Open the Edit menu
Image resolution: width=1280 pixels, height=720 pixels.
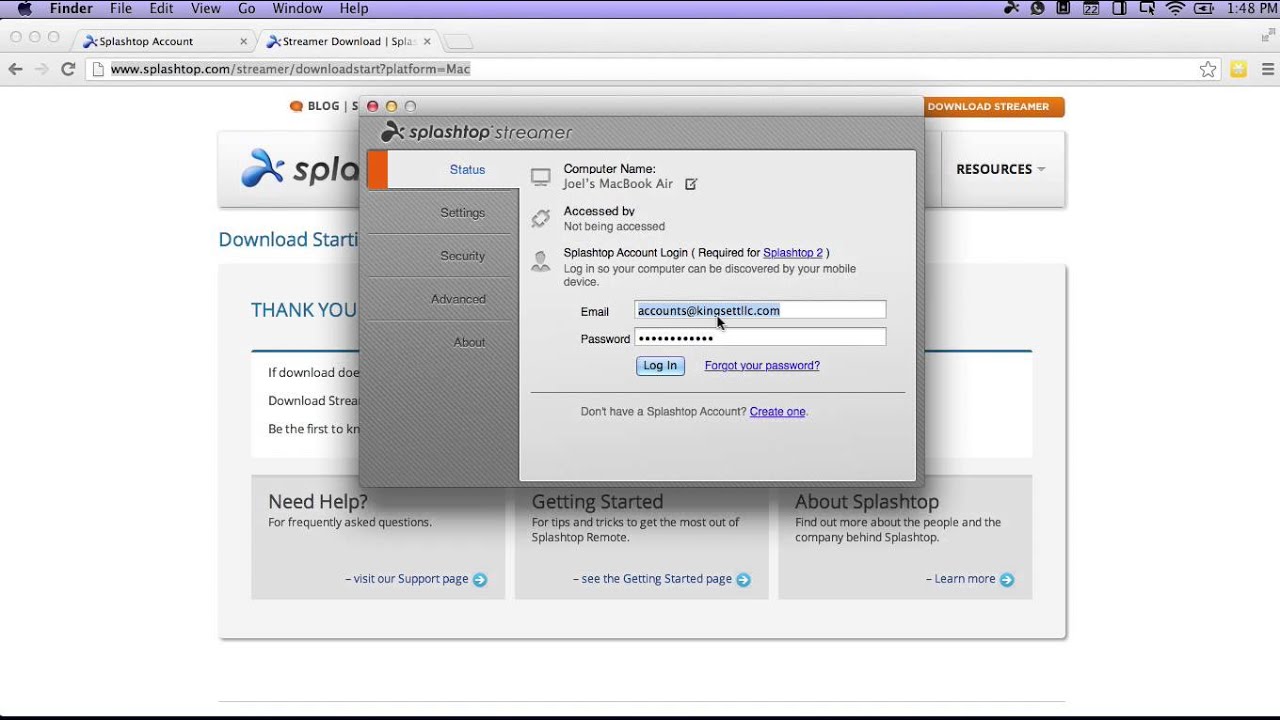[x=161, y=8]
